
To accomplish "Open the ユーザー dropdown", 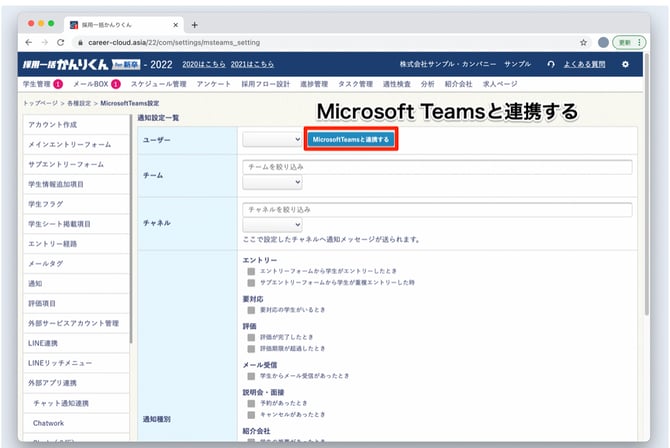I will [x=272, y=140].
